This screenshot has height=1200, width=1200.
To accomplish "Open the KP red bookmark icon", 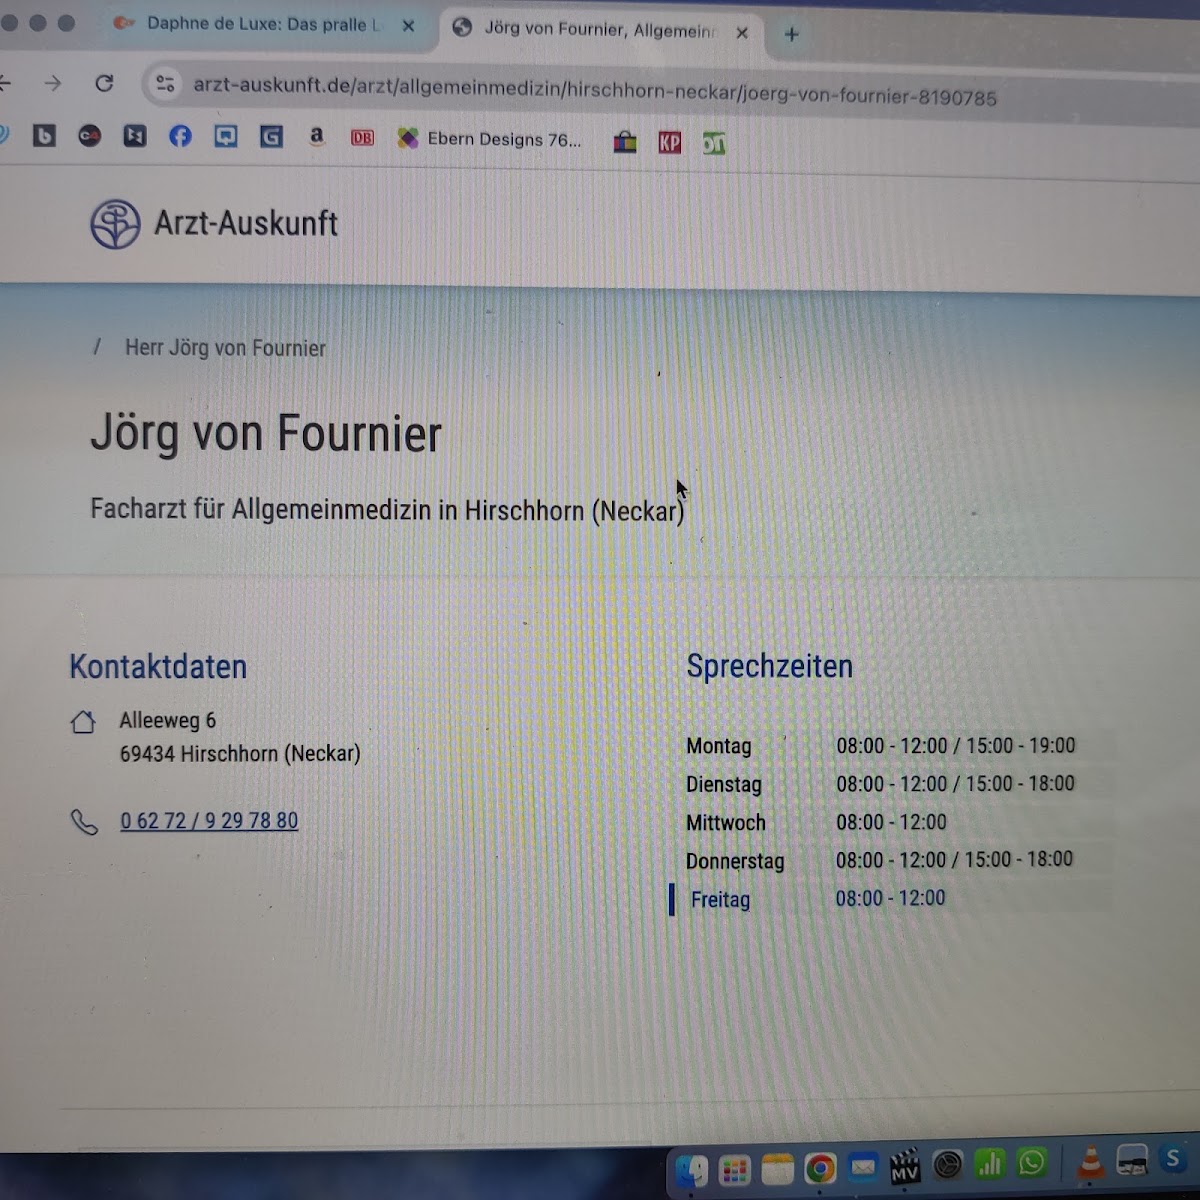I will [x=669, y=142].
